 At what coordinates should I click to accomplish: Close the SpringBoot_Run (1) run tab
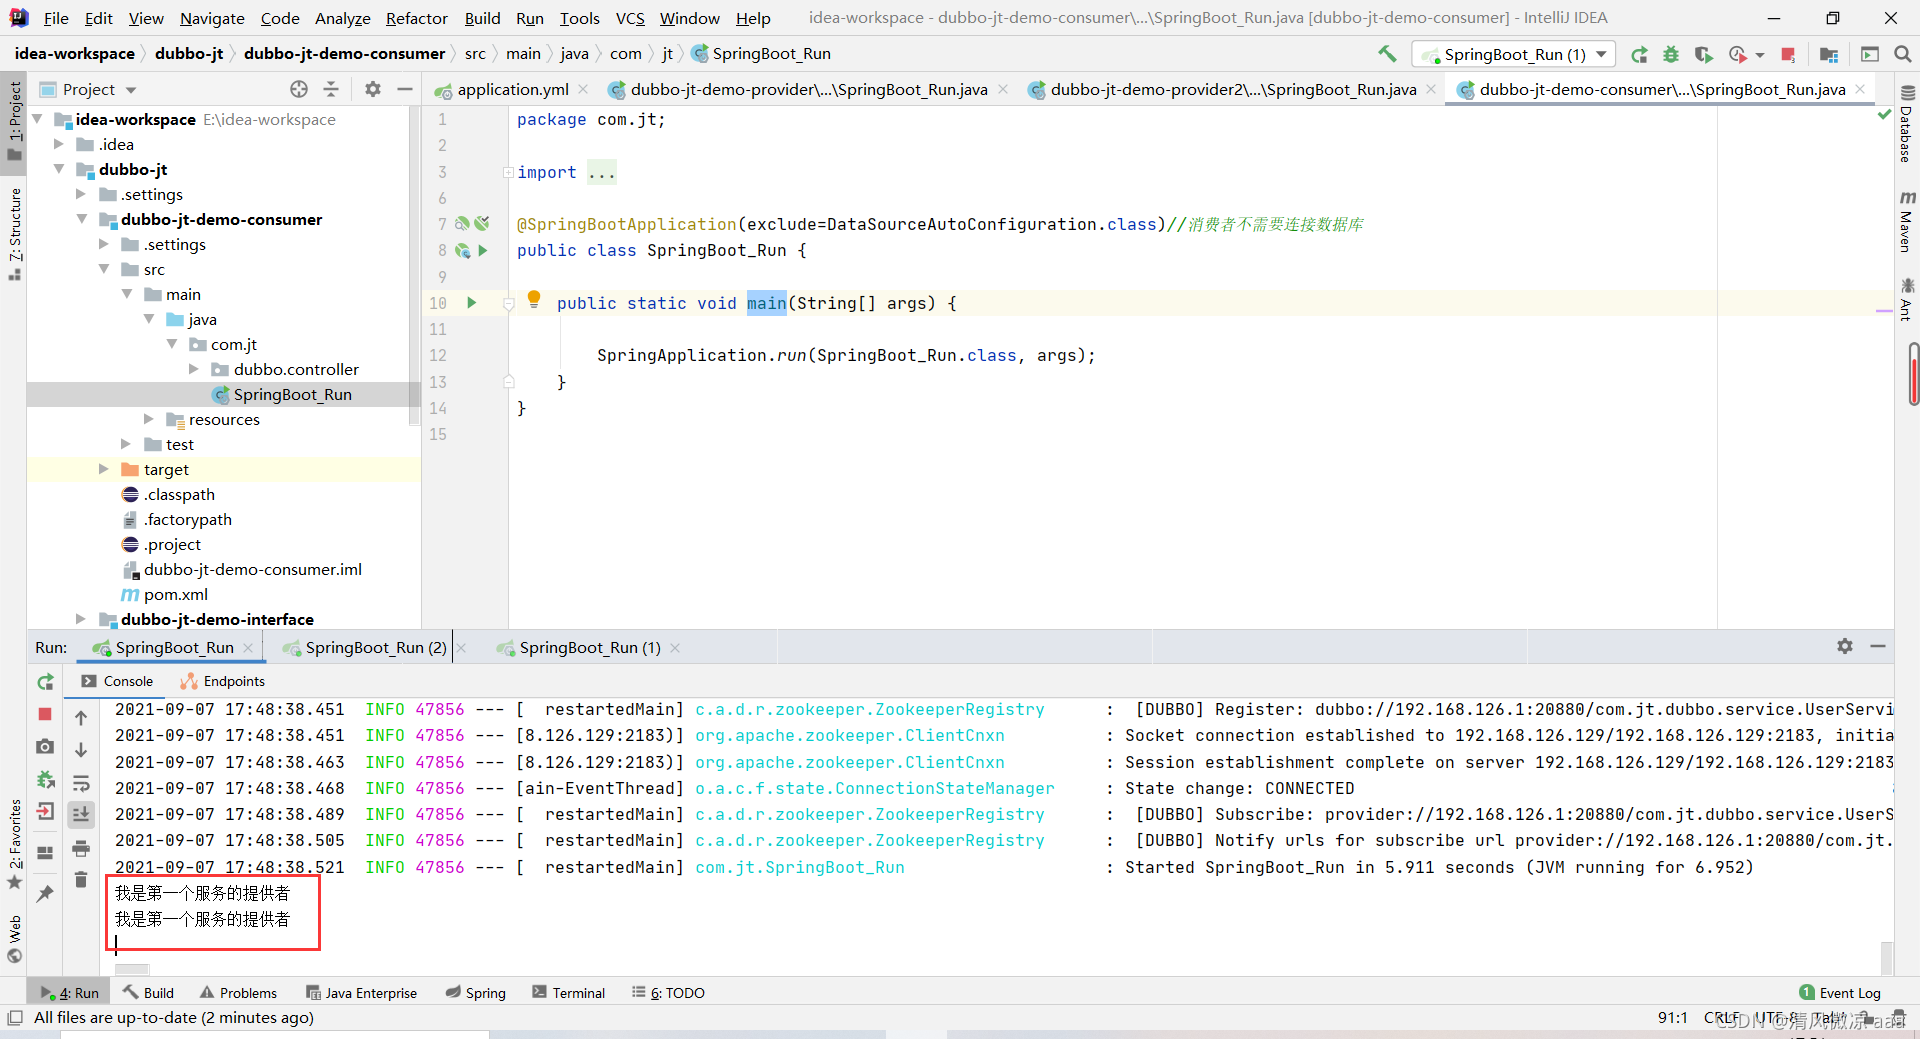point(675,648)
